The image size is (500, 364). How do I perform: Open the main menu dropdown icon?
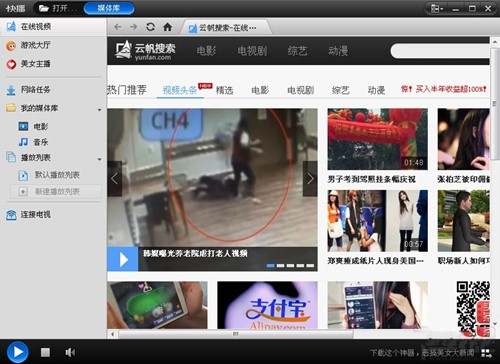437,9
